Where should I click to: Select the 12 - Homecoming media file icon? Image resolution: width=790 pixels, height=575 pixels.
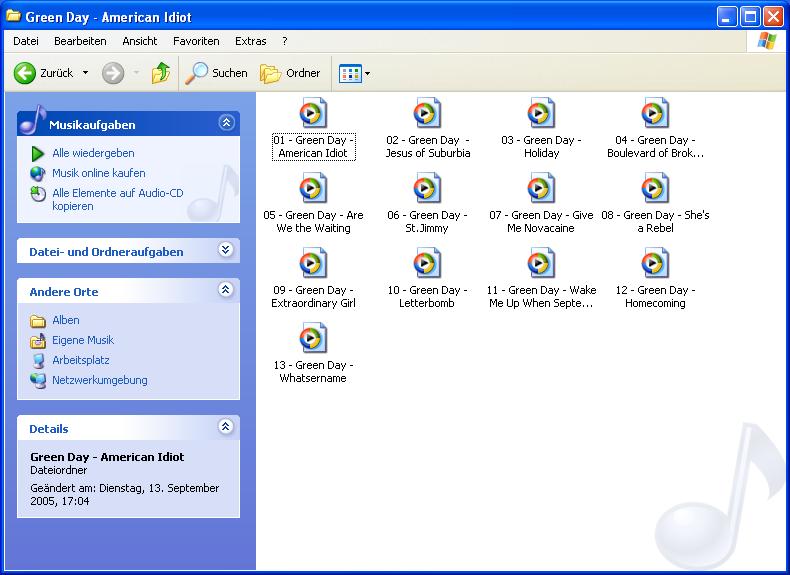coord(655,263)
